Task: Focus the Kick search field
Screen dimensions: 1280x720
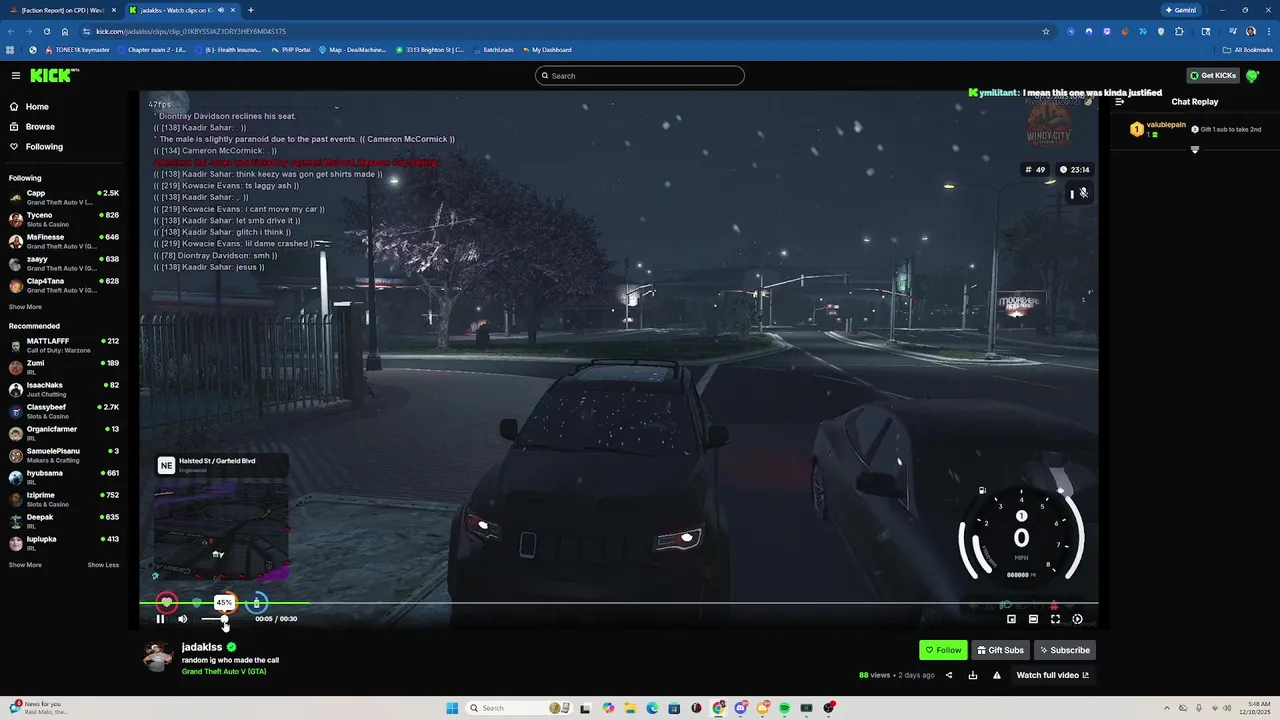Action: (640, 76)
